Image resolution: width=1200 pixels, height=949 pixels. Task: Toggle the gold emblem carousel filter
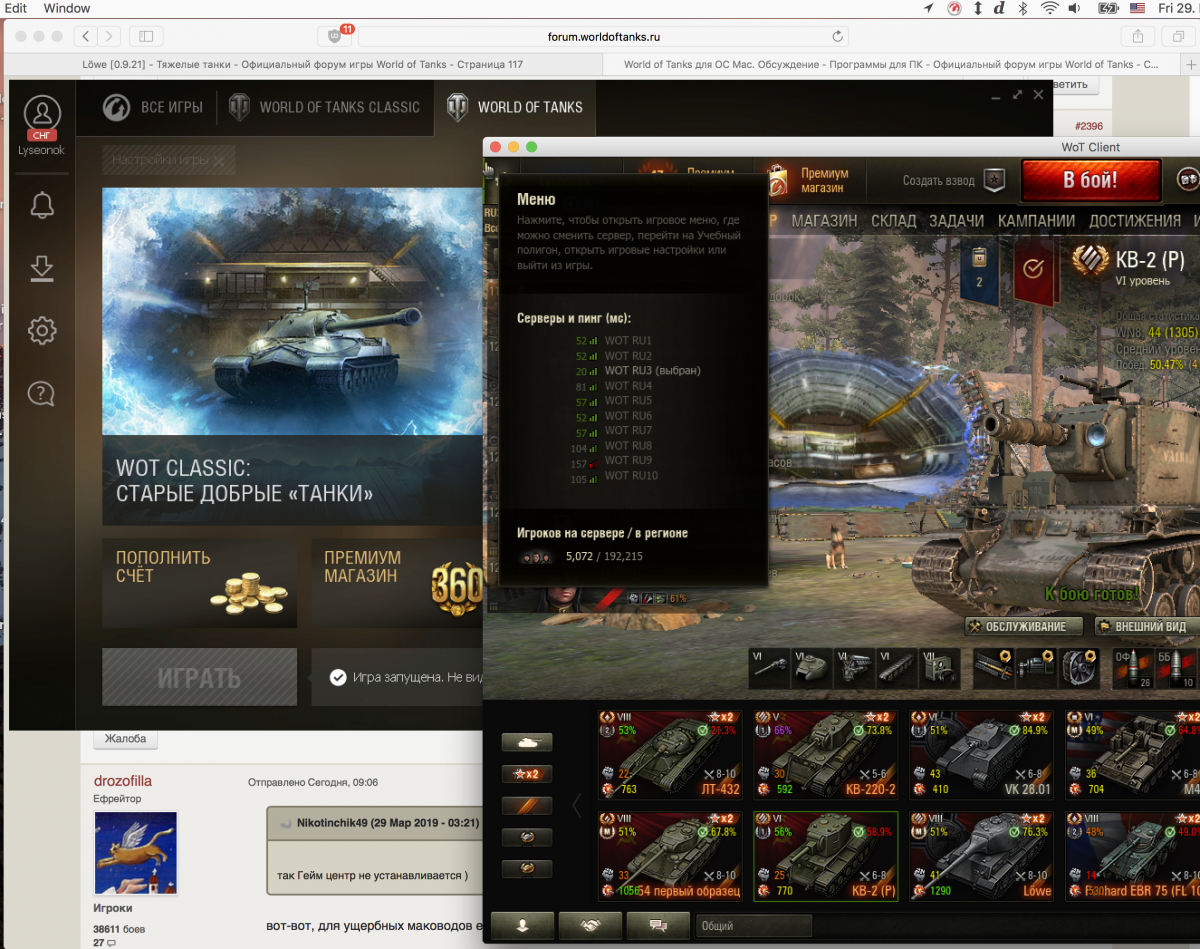pos(527,867)
